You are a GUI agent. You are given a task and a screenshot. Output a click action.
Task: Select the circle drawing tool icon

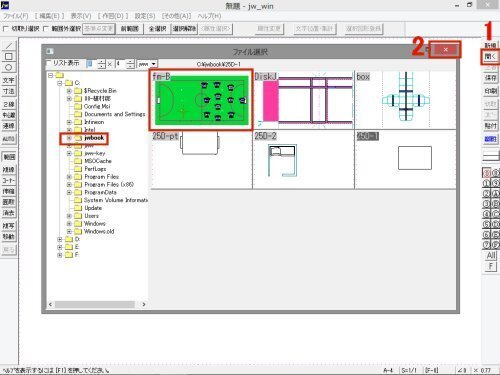pyautogui.click(x=9, y=67)
